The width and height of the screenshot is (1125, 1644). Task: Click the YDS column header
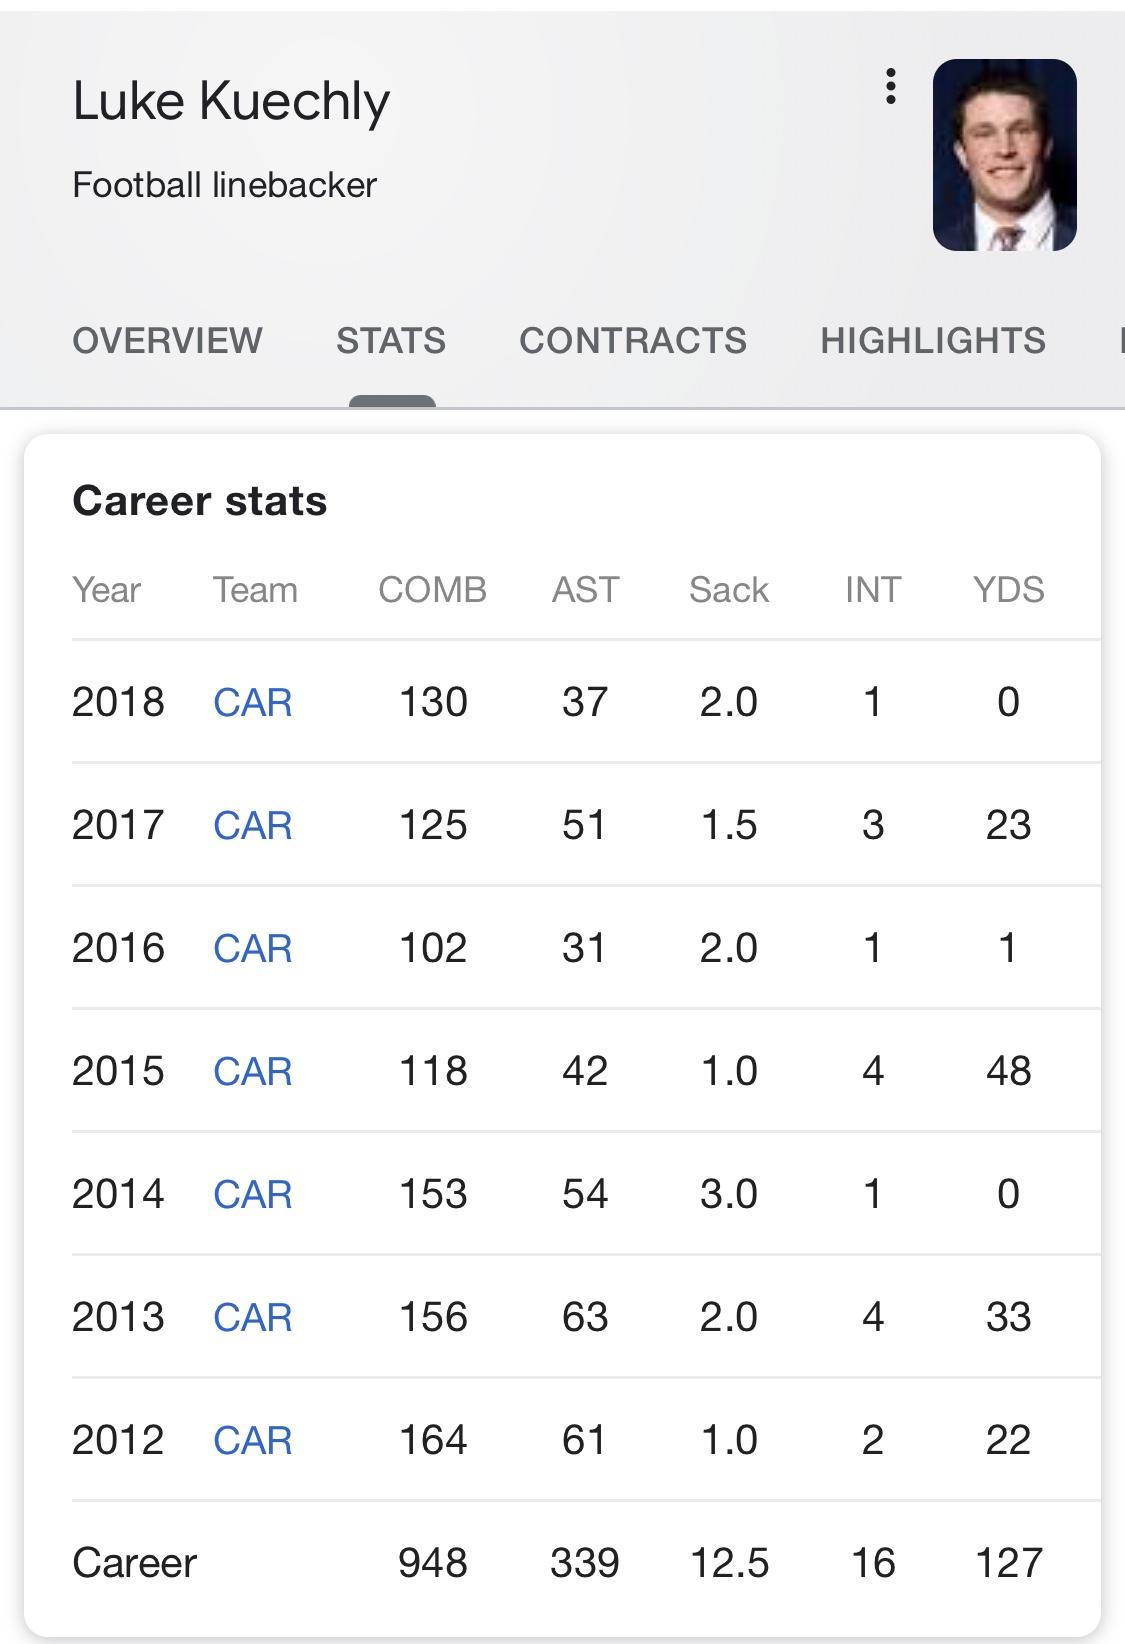1008,590
